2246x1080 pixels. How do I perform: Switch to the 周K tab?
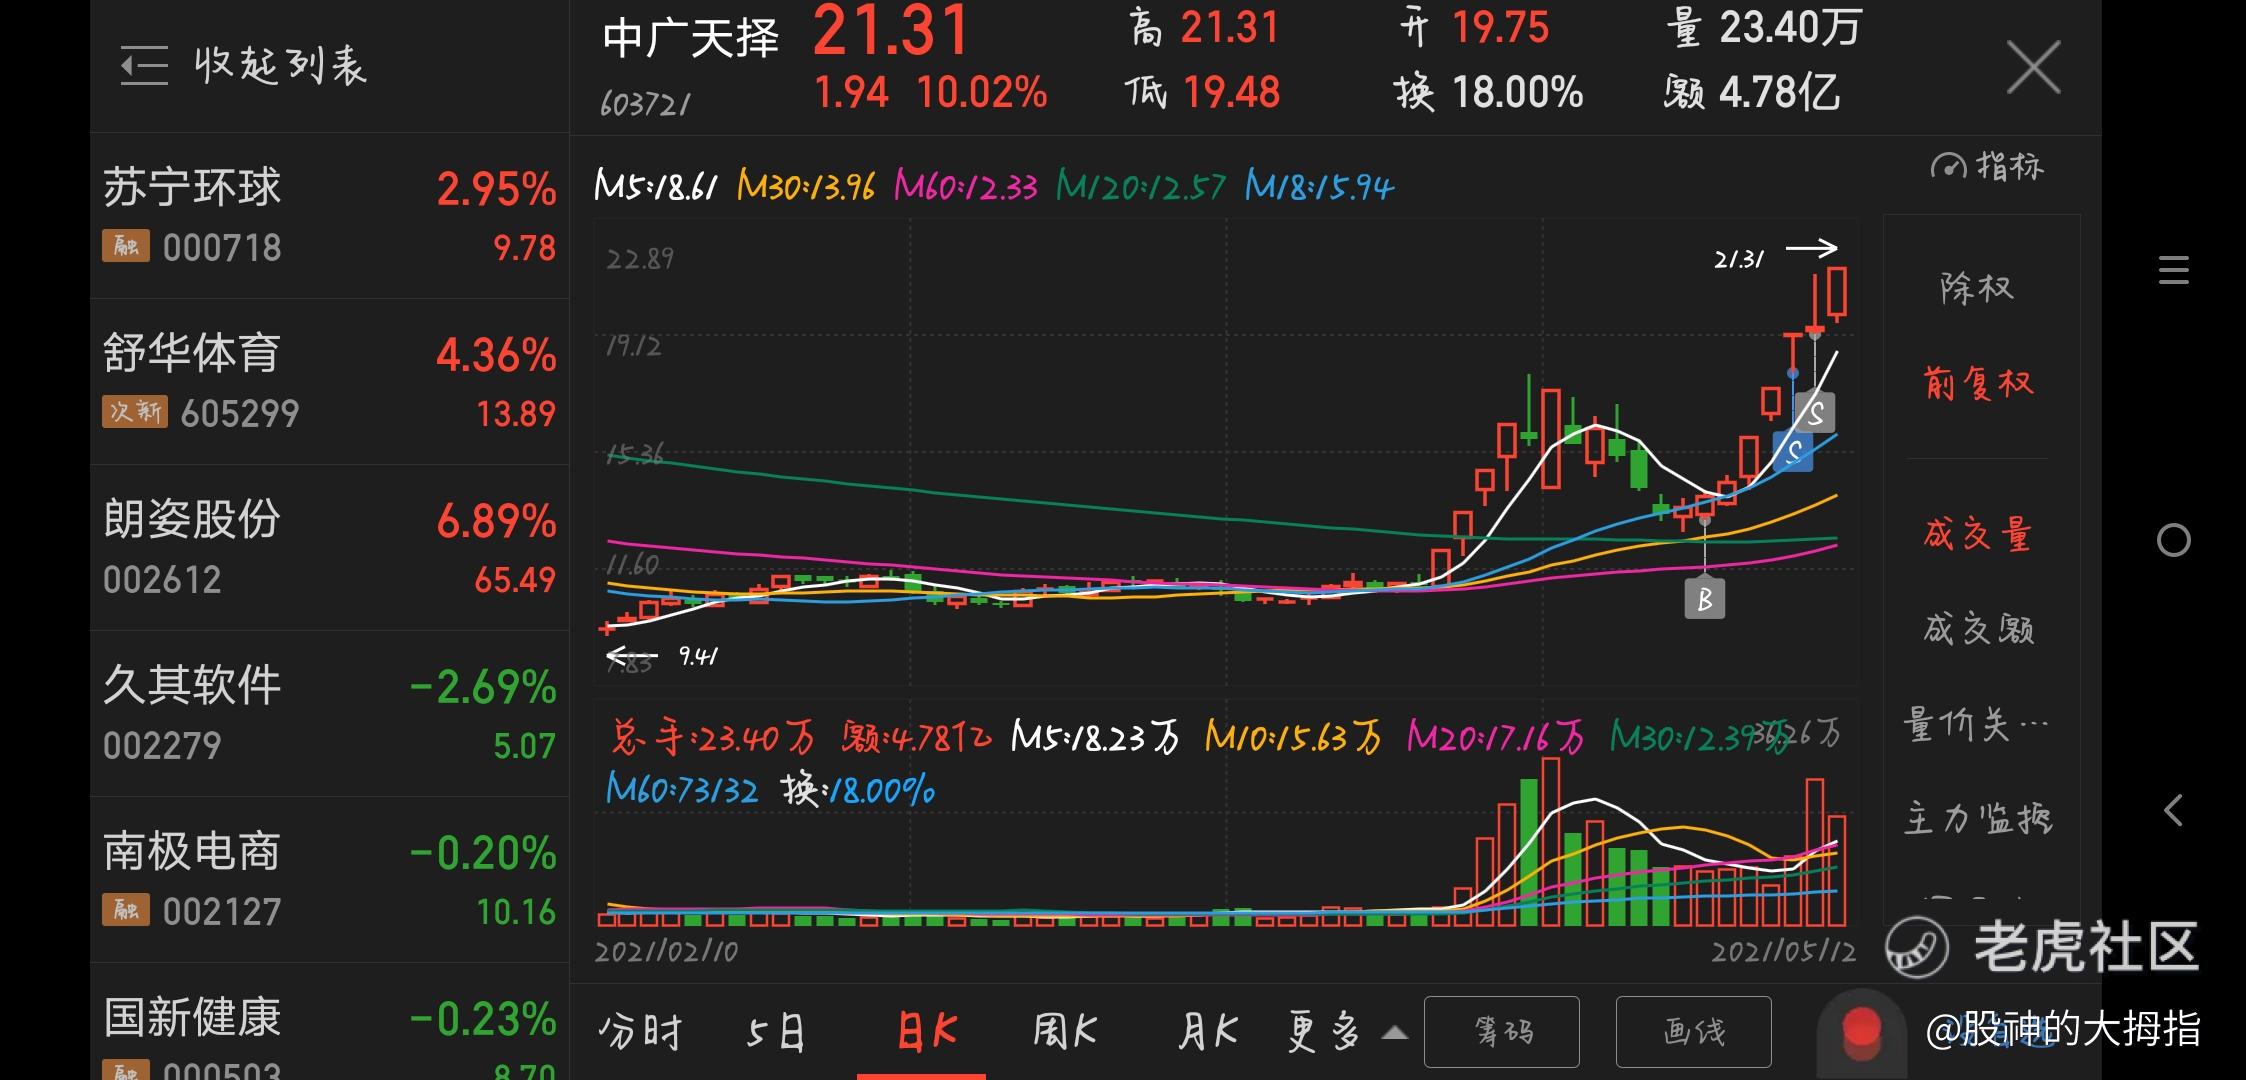coord(1064,1032)
